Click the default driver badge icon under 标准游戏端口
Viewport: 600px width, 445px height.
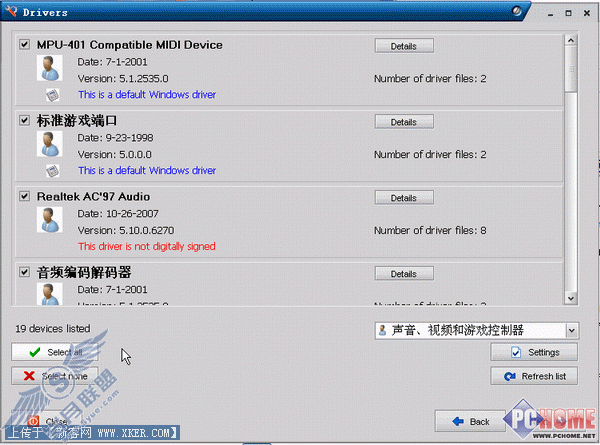pos(52,171)
